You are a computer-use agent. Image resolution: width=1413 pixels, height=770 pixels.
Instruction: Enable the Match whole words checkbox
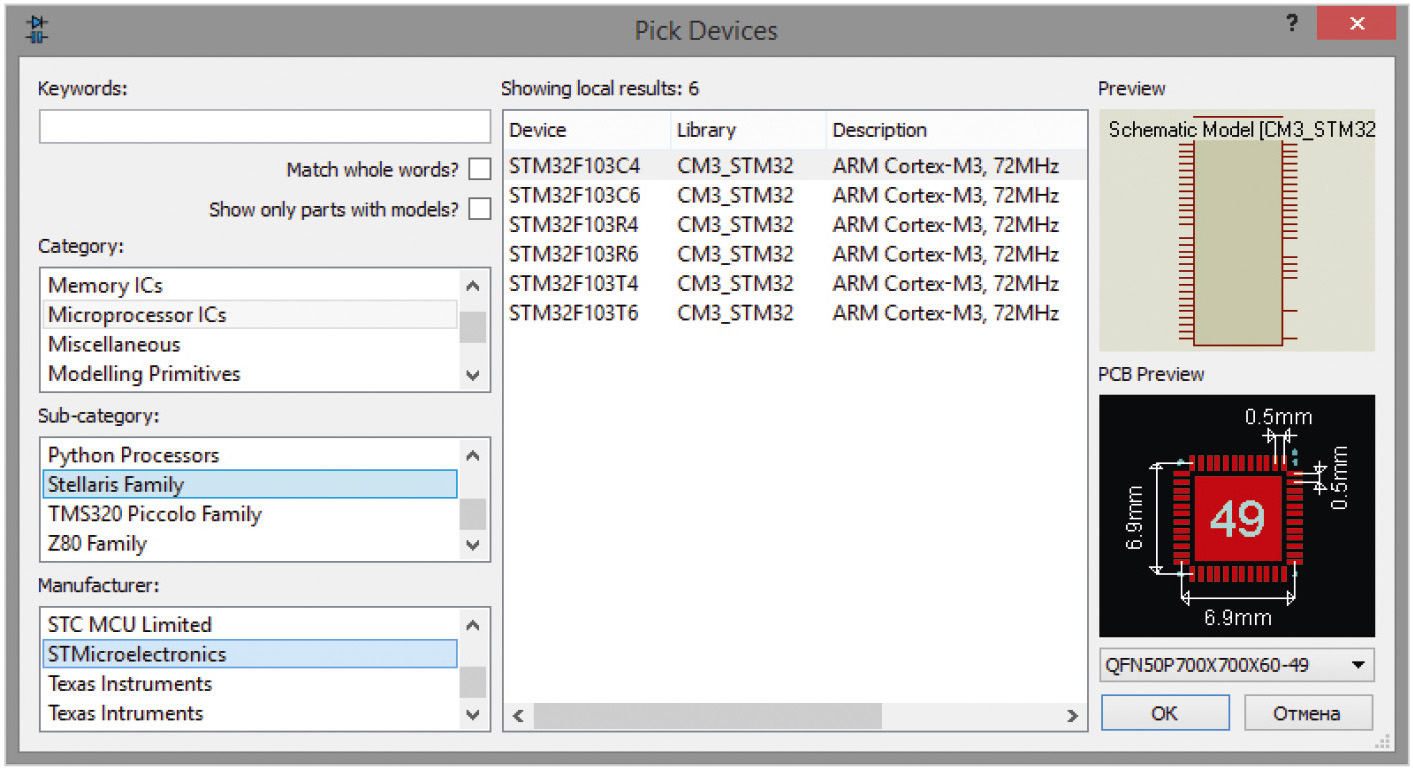pos(480,169)
